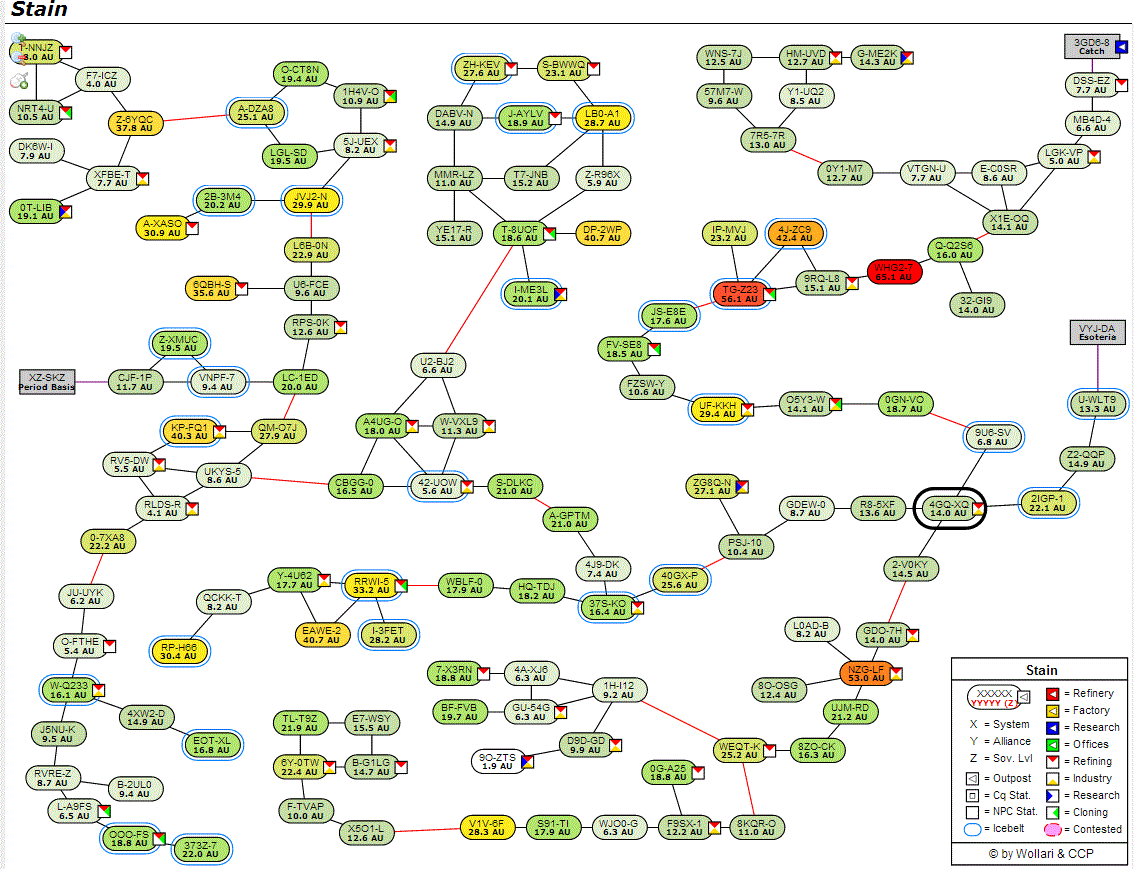
Task: Click station icon next to LGK-VP
Action: click(x=1094, y=157)
